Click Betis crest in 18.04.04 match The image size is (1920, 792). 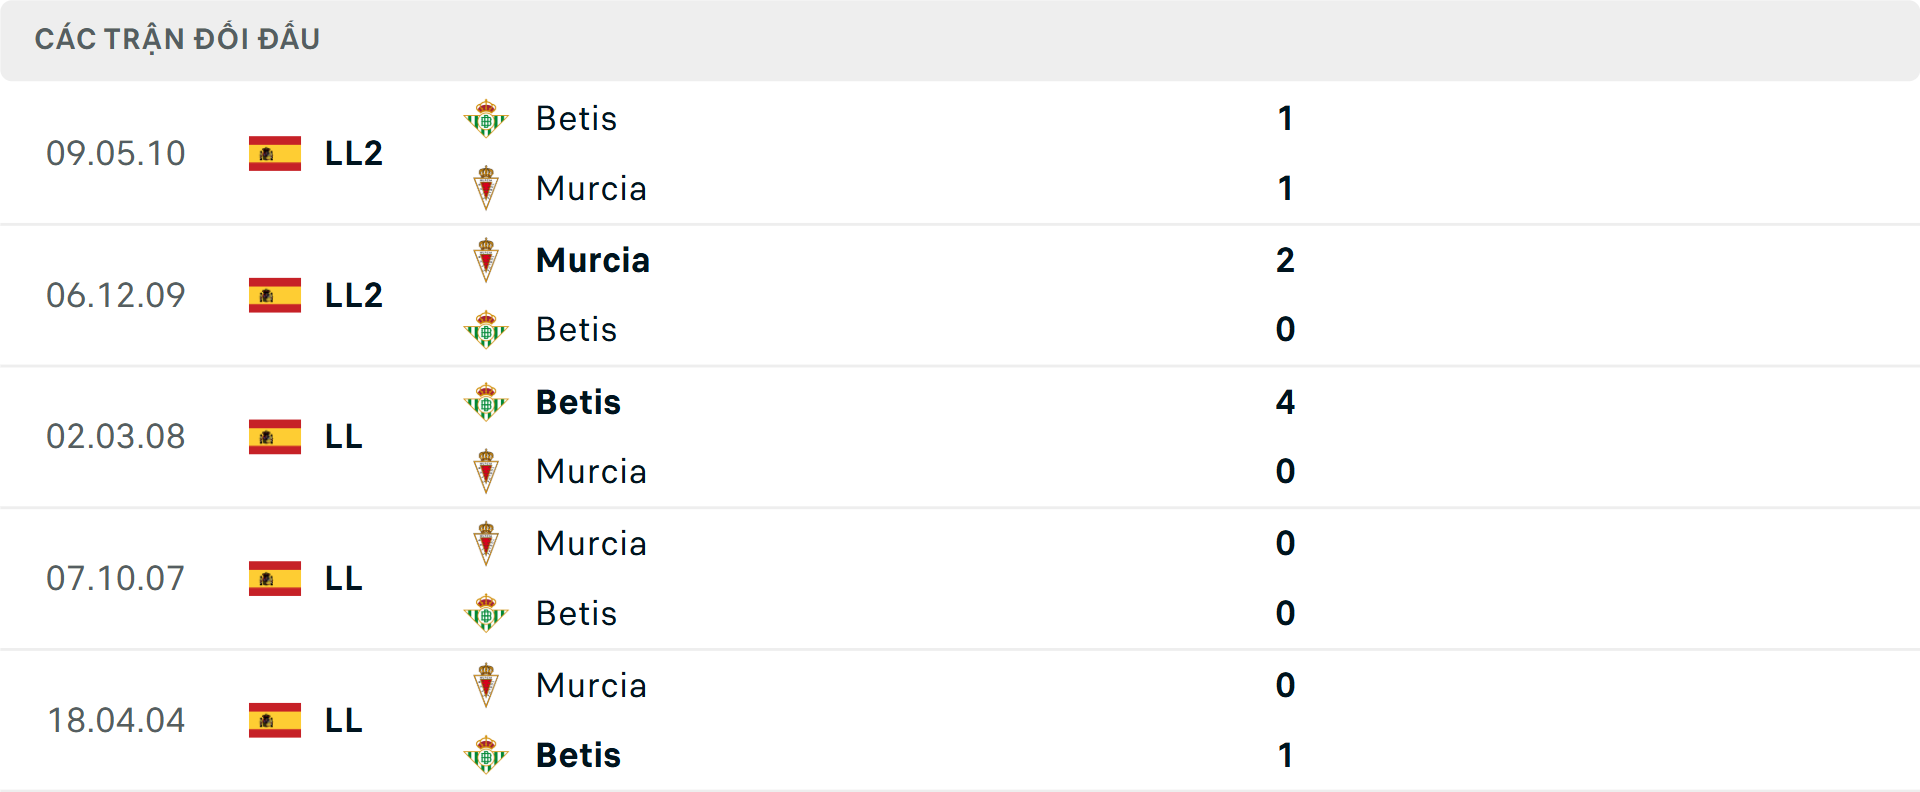pyautogui.click(x=486, y=755)
